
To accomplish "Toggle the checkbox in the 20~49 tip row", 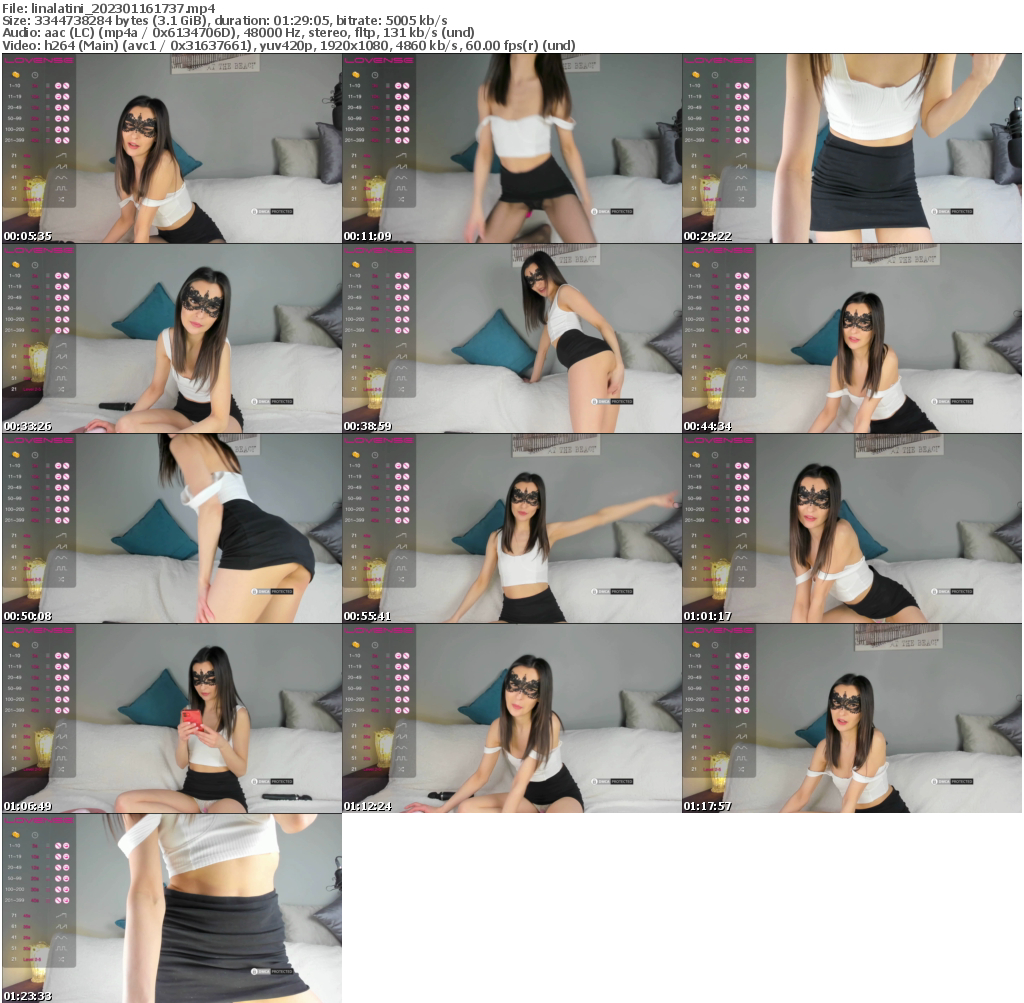I will 46,107.
